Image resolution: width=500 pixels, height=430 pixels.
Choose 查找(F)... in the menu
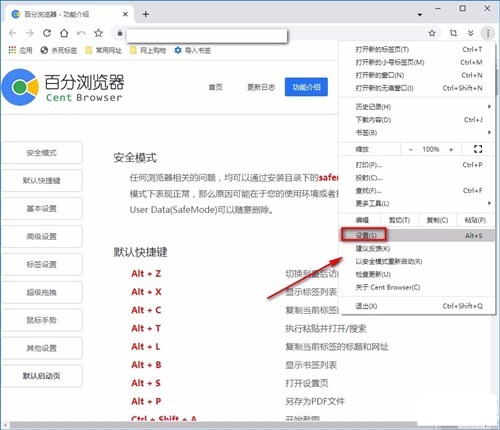coord(417,191)
